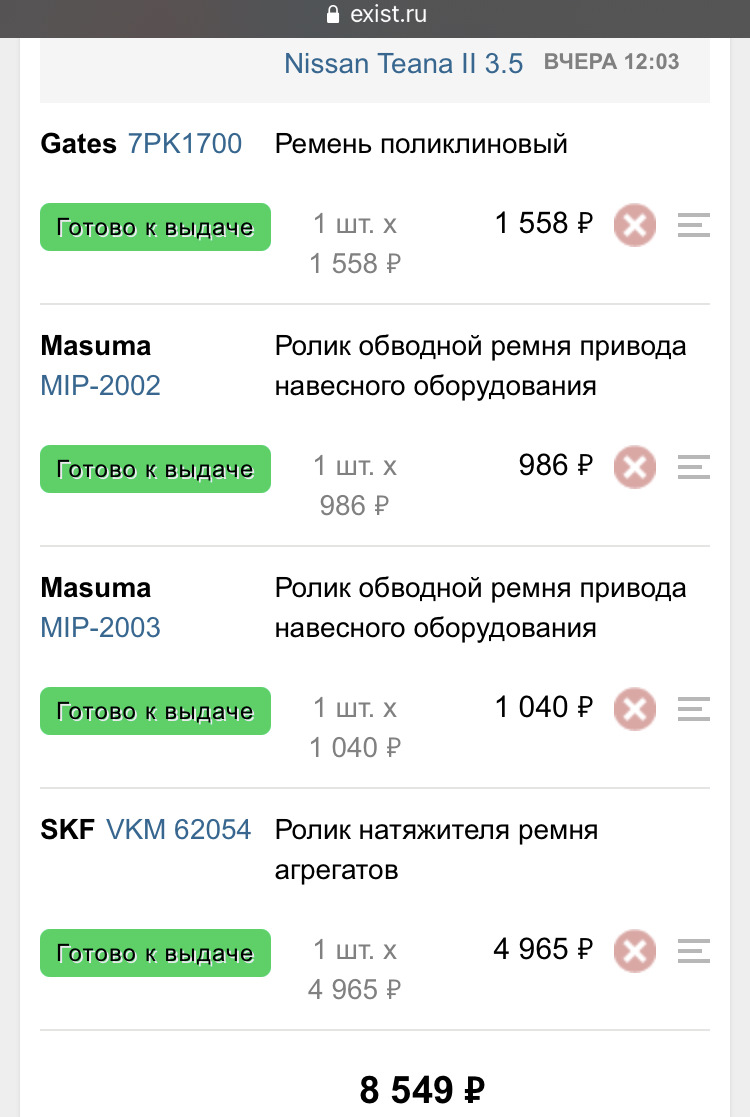This screenshot has height=1117, width=750.
Task: Open part number MIP-2003 link
Action: pyautogui.click(x=100, y=628)
